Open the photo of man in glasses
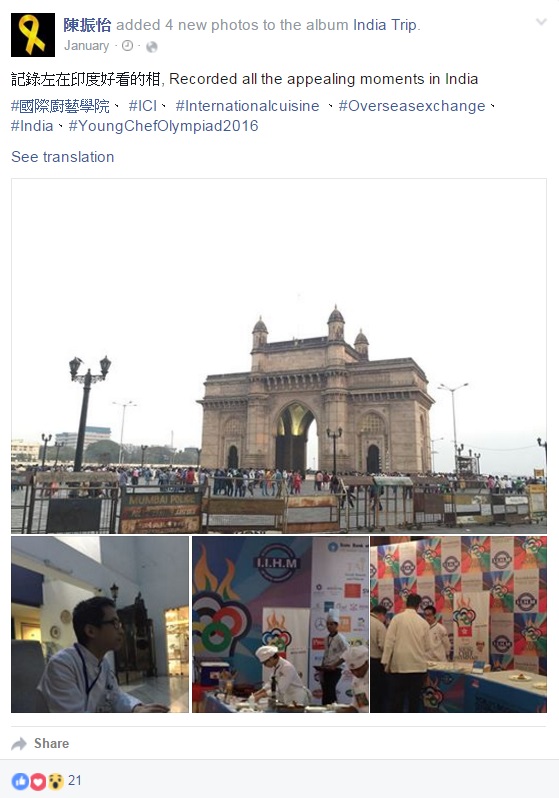This screenshot has height=798, width=559. tap(100, 624)
